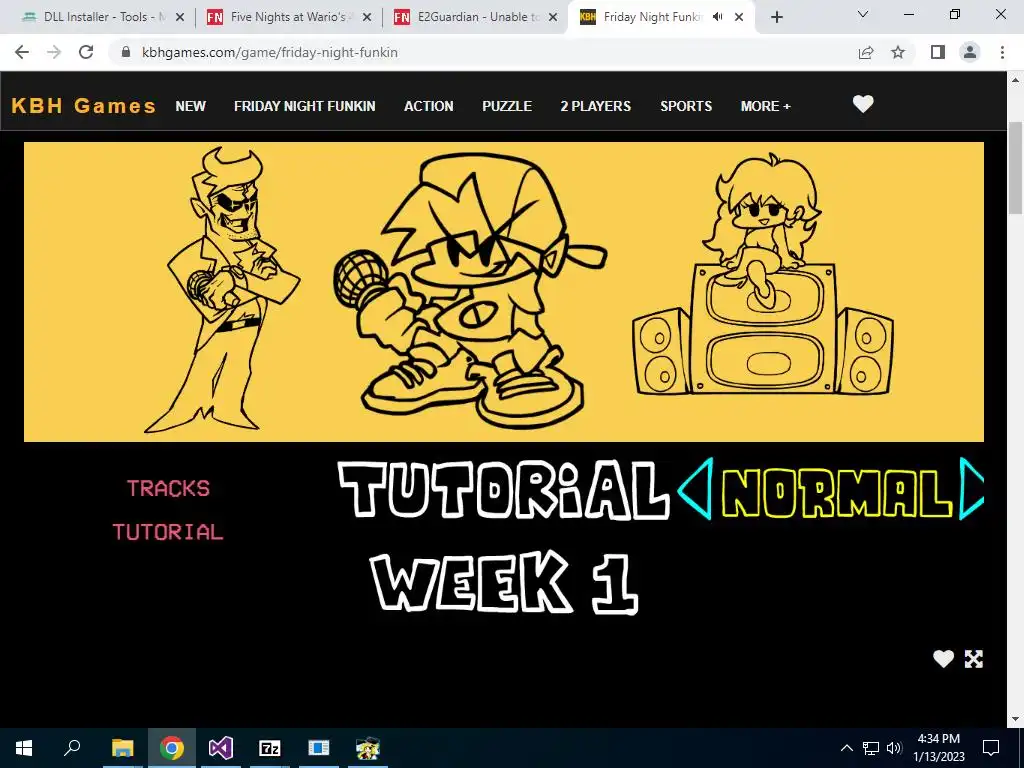1024x768 pixels.
Task: Open the 2 PLAYERS category
Action: 596,106
